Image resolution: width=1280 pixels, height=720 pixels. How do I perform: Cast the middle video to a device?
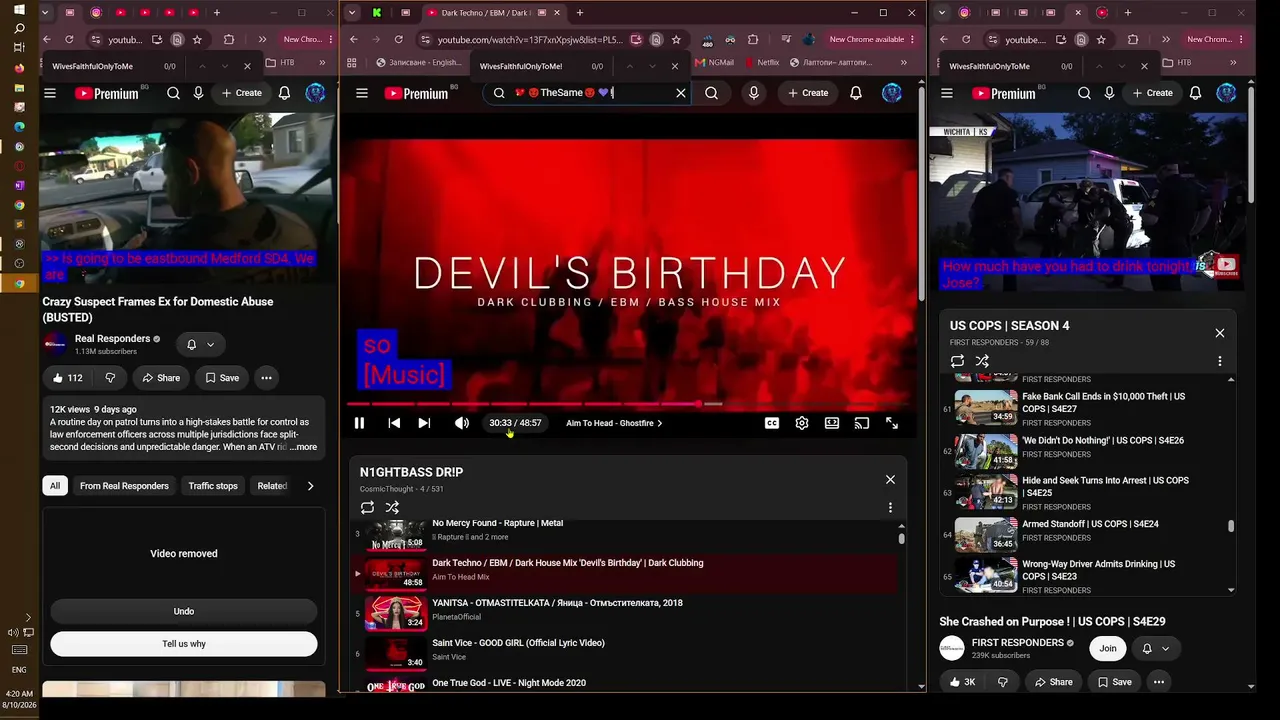(x=862, y=423)
